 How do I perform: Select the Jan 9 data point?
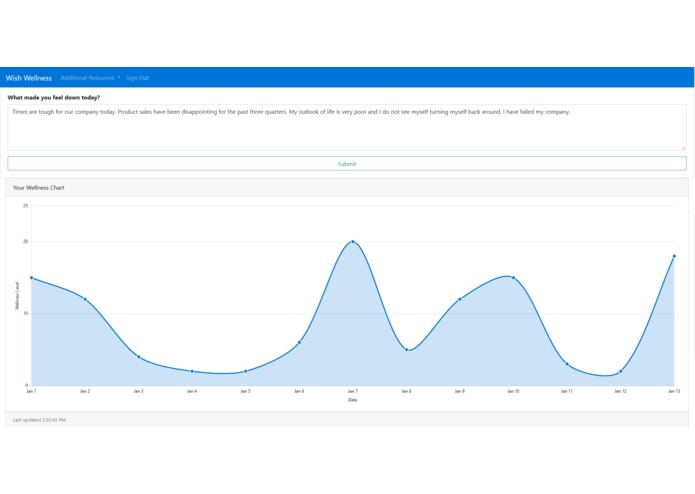tap(460, 300)
